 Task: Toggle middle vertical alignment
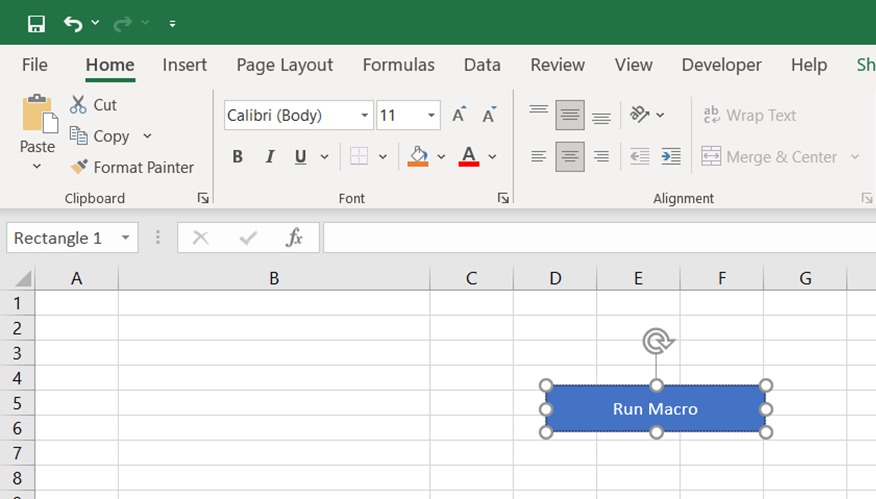tap(570, 115)
